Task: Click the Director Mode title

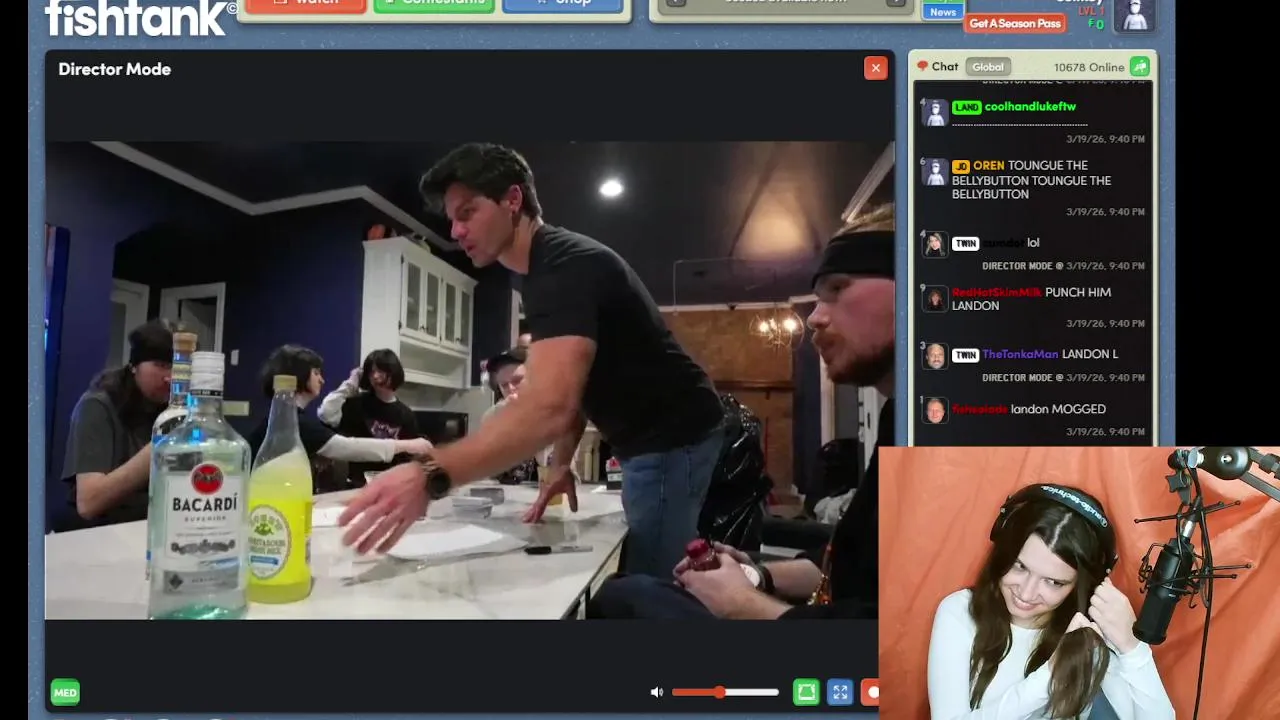Action: [114, 69]
